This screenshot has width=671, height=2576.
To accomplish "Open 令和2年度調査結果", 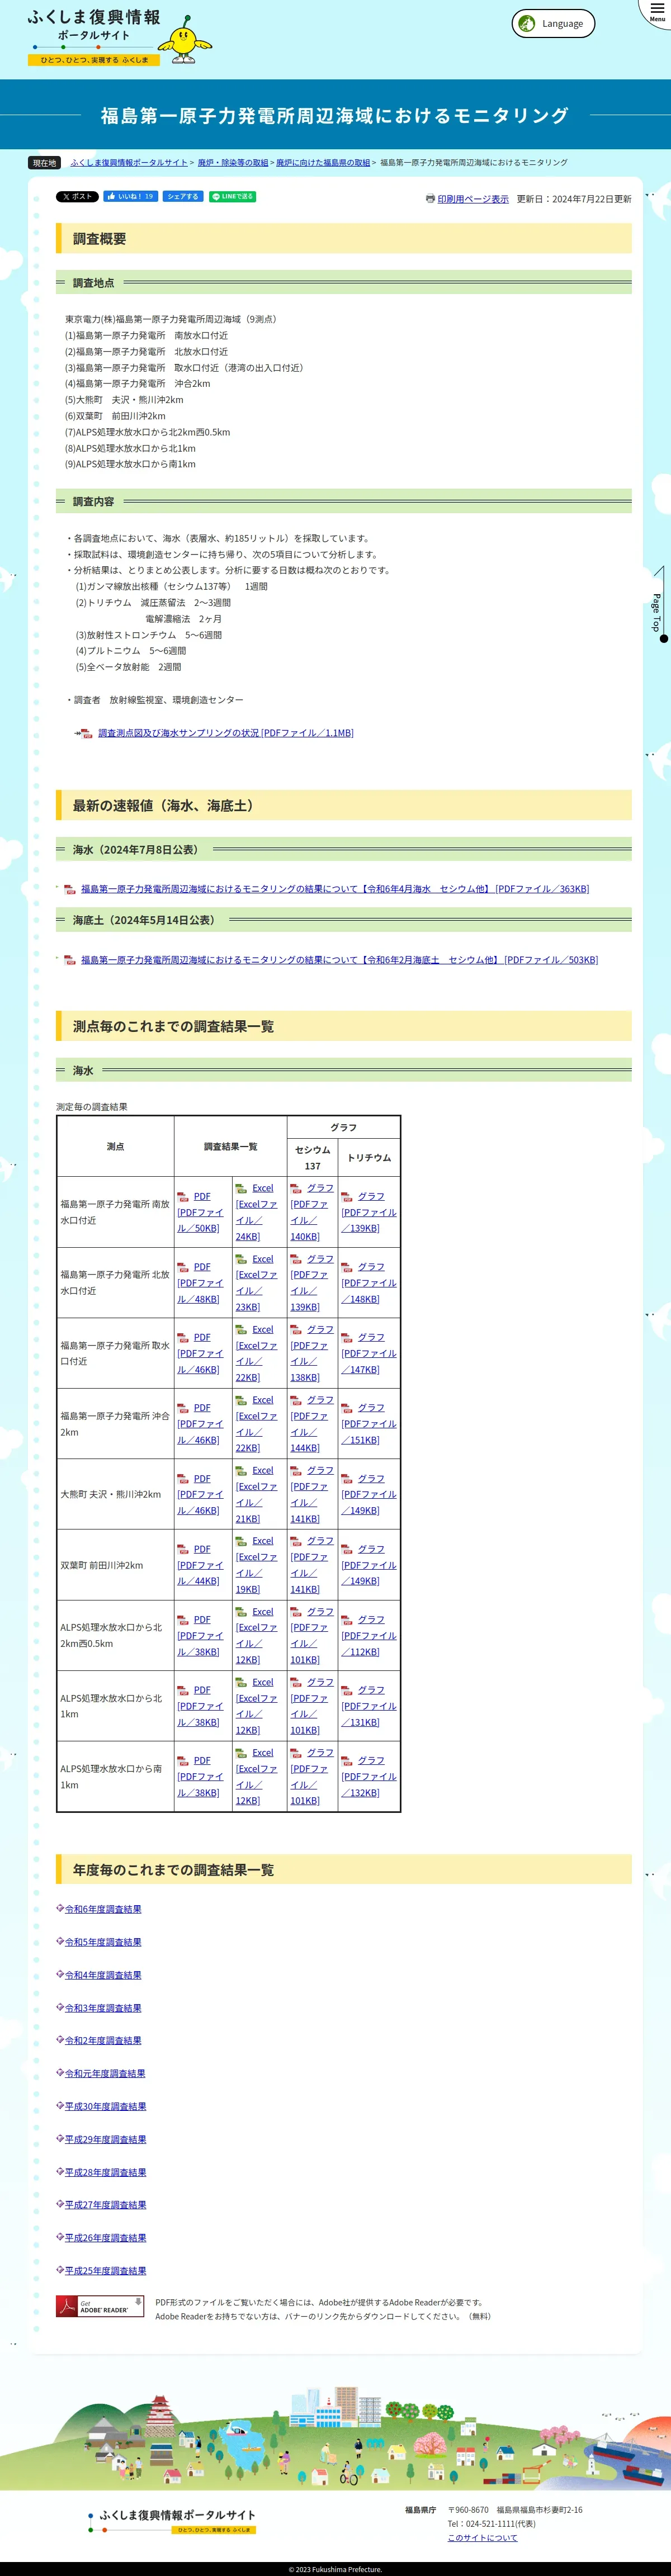I will (x=103, y=2041).
